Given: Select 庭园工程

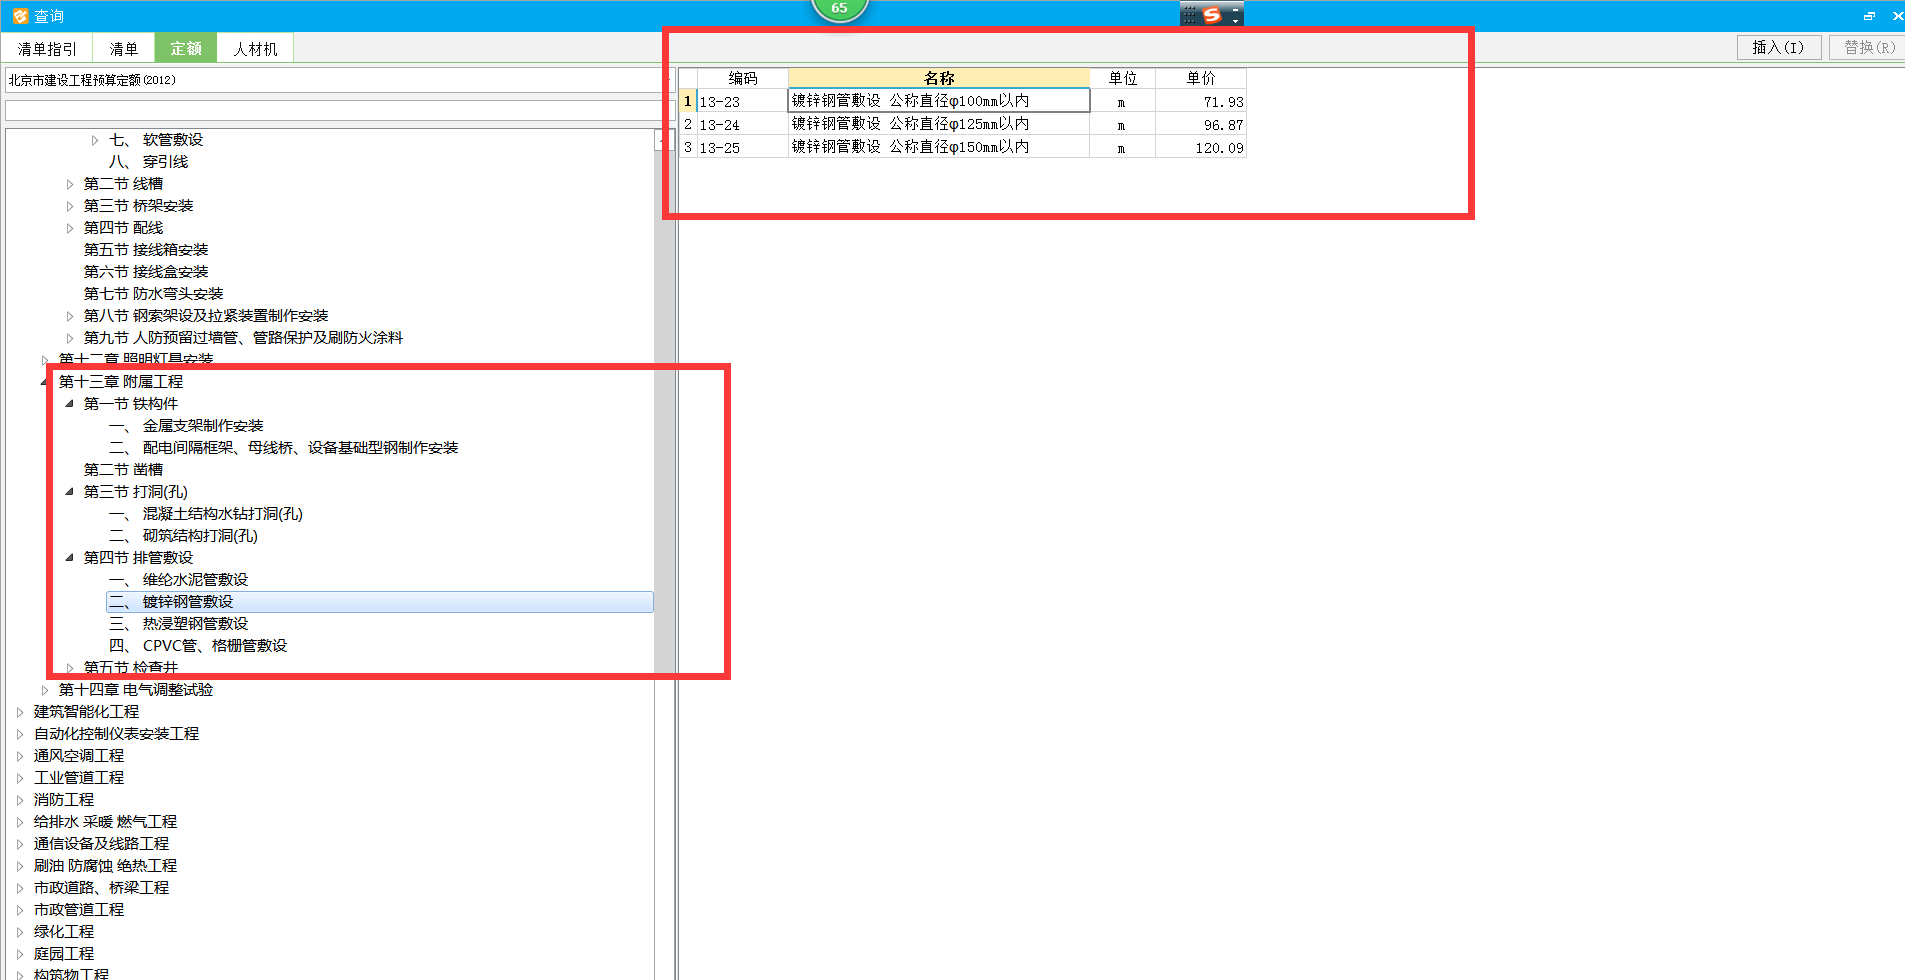Looking at the screenshot, I should (x=64, y=954).
